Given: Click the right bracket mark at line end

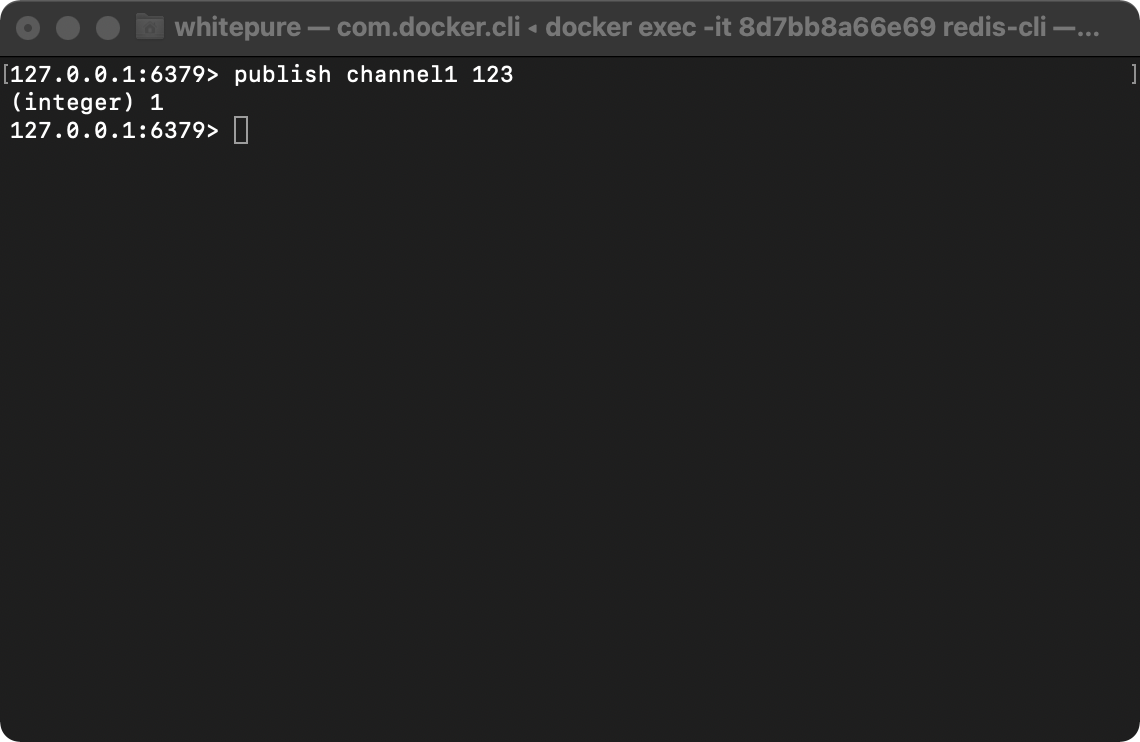Looking at the screenshot, I should pyautogui.click(x=1133, y=75).
